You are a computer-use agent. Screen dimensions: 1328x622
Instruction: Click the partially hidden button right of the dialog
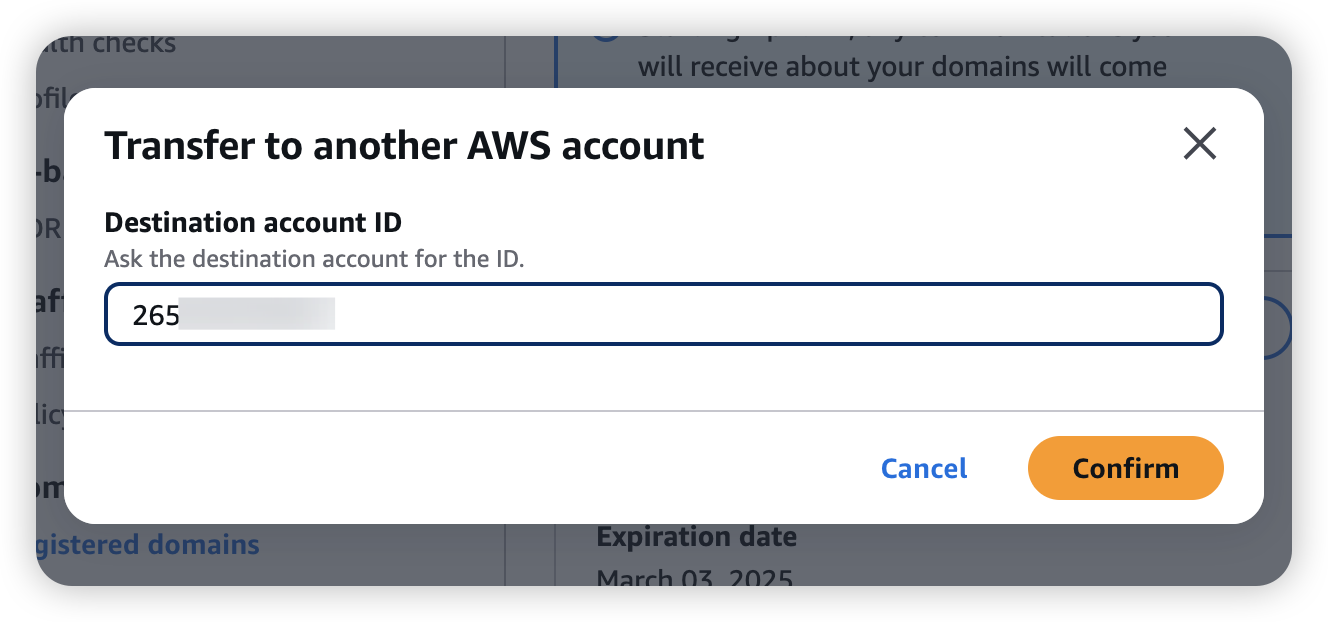point(1278,328)
